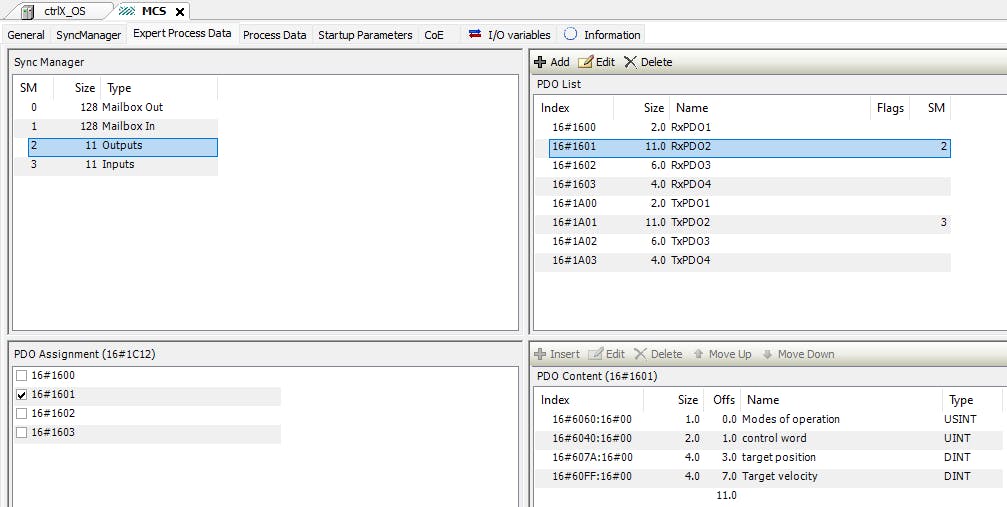
Task: Select the Mailbox Out sync manager row
Action: point(116,107)
